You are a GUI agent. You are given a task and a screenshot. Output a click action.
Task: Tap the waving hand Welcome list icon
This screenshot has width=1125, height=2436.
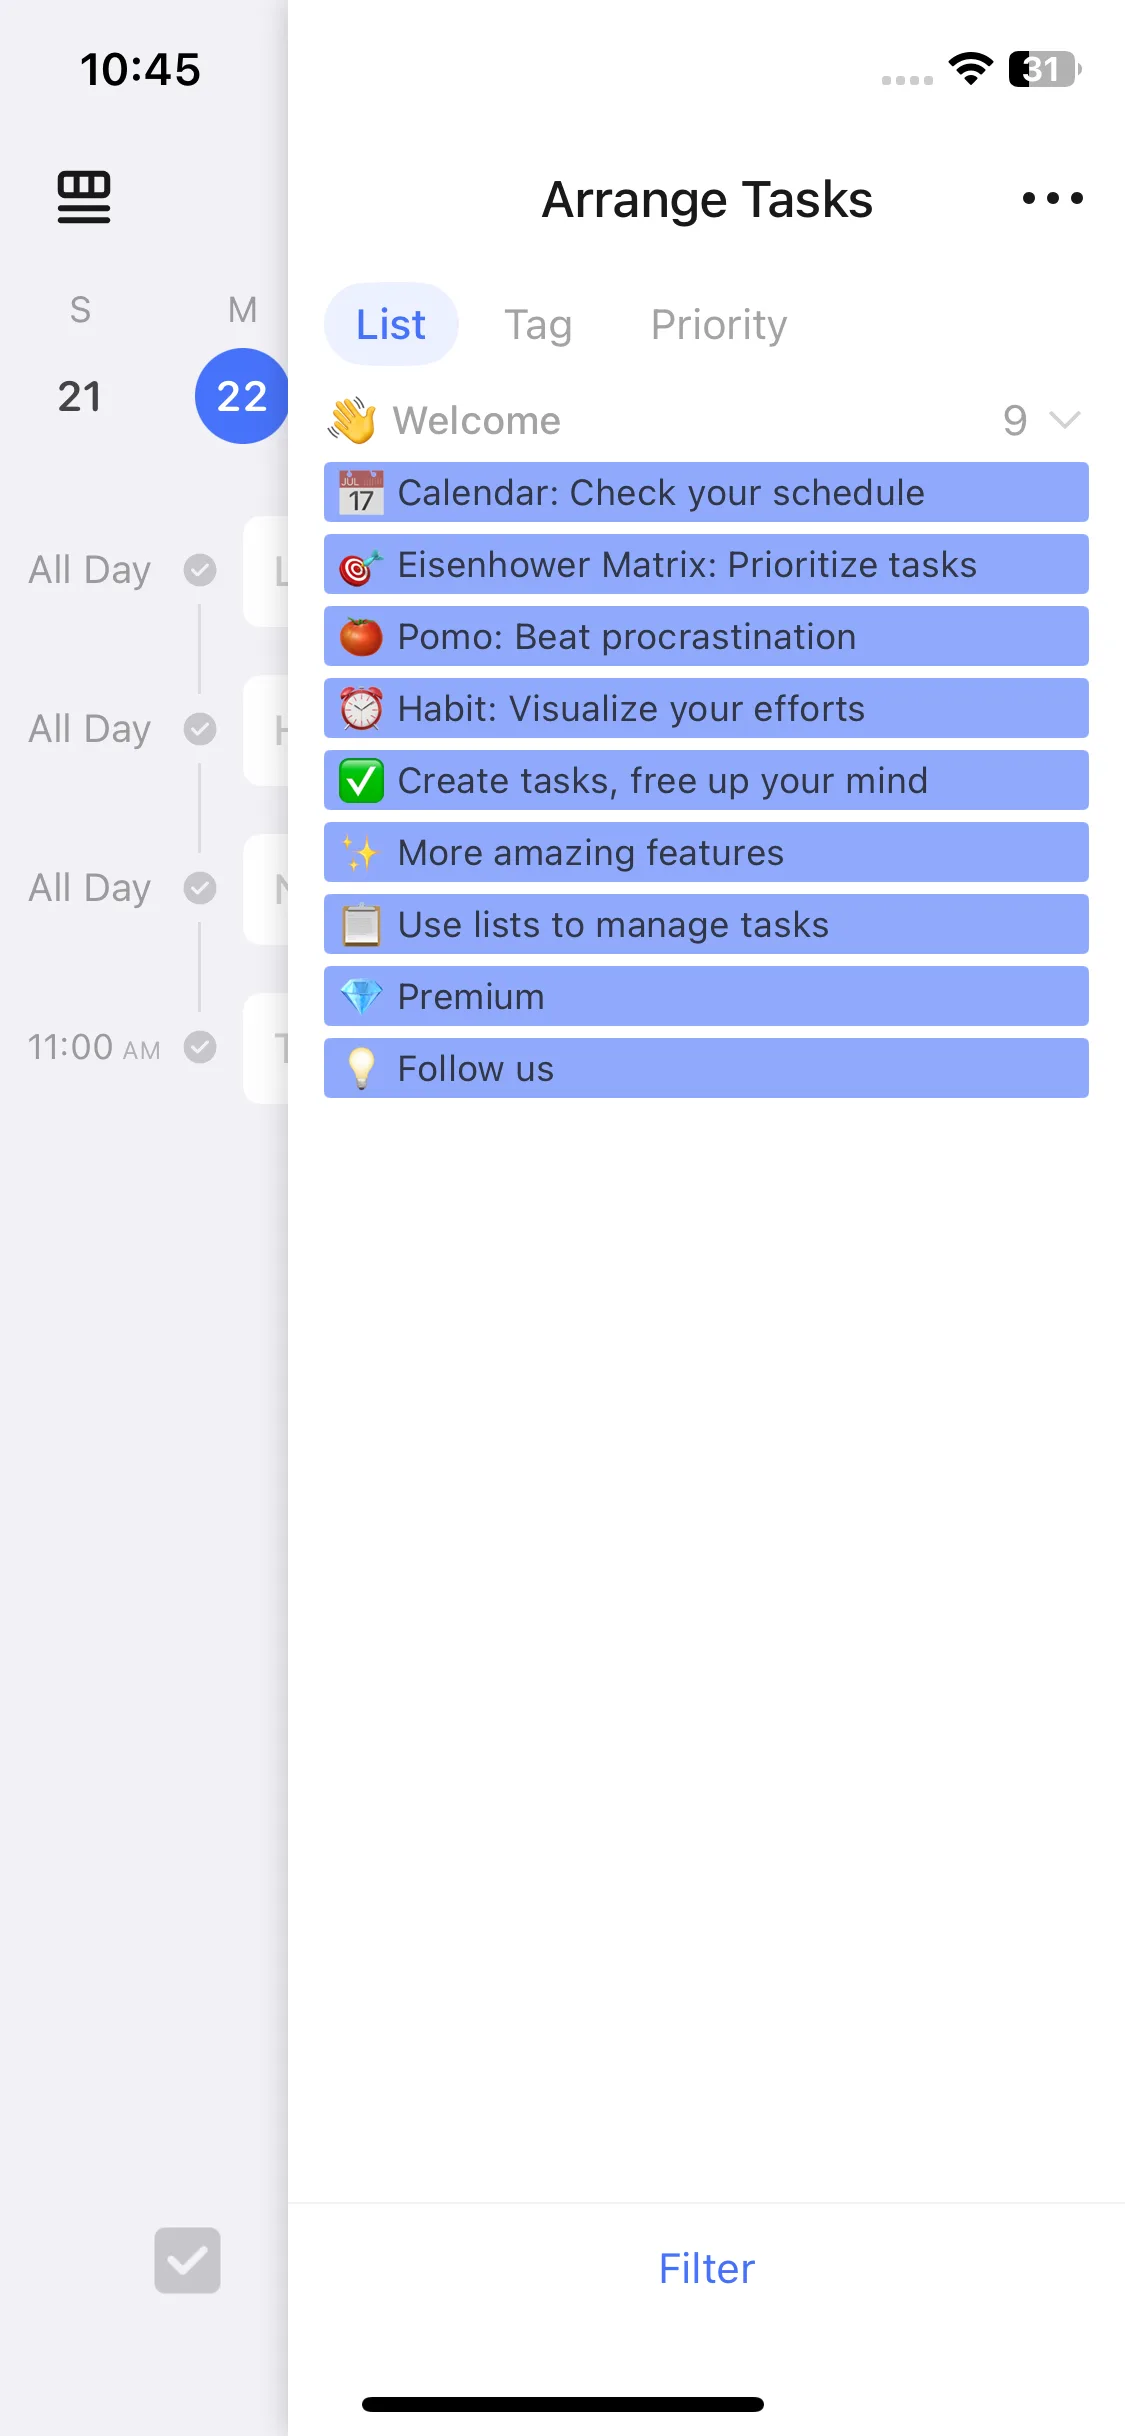coord(352,420)
